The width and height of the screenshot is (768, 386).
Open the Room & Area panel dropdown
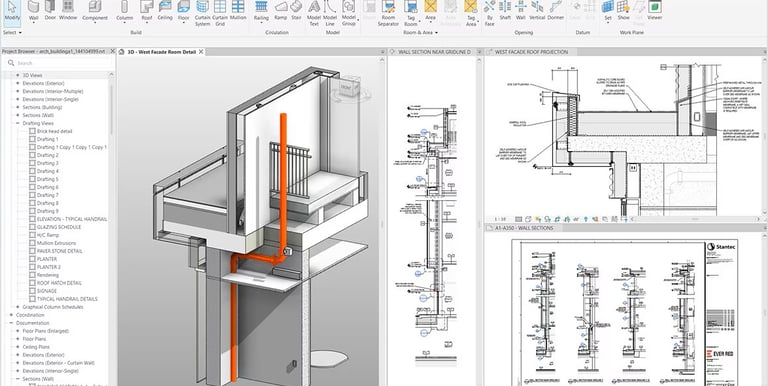click(x=420, y=32)
